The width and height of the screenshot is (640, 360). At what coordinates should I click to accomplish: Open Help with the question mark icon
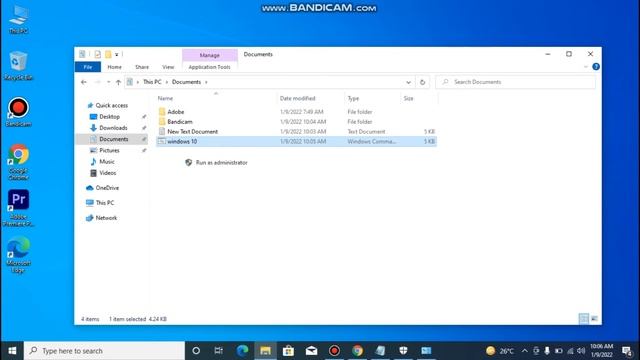[x=596, y=67]
